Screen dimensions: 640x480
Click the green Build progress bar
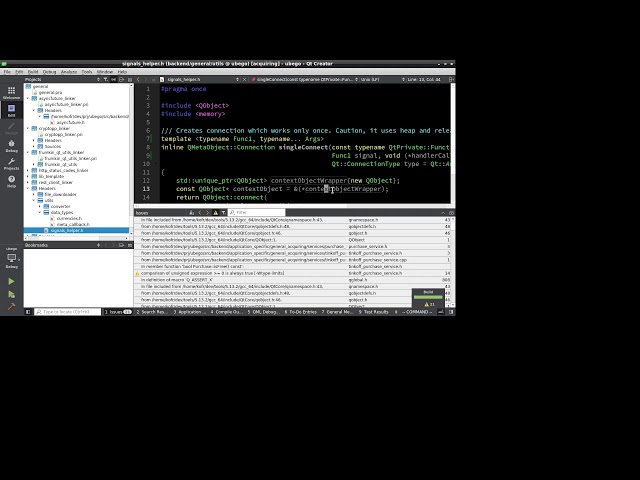coord(428,297)
